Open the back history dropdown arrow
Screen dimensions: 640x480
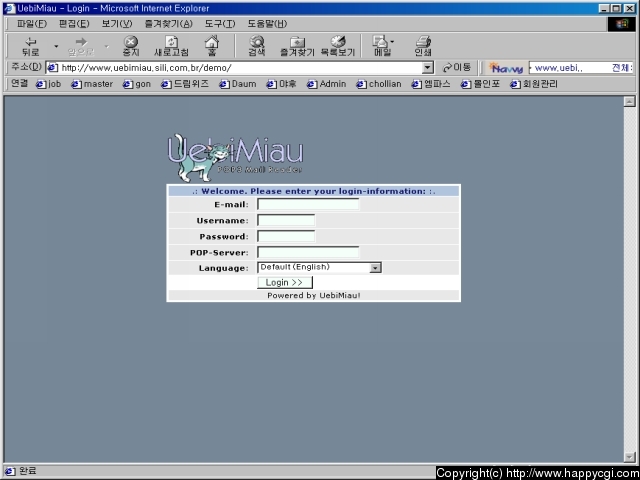pos(56,46)
